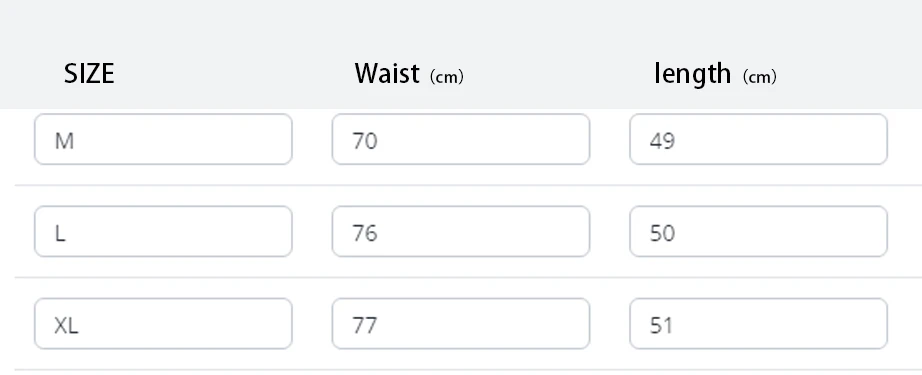Edit the length value for size L
This screenshot has width=922, height=375.
click(x=758, y=232)
